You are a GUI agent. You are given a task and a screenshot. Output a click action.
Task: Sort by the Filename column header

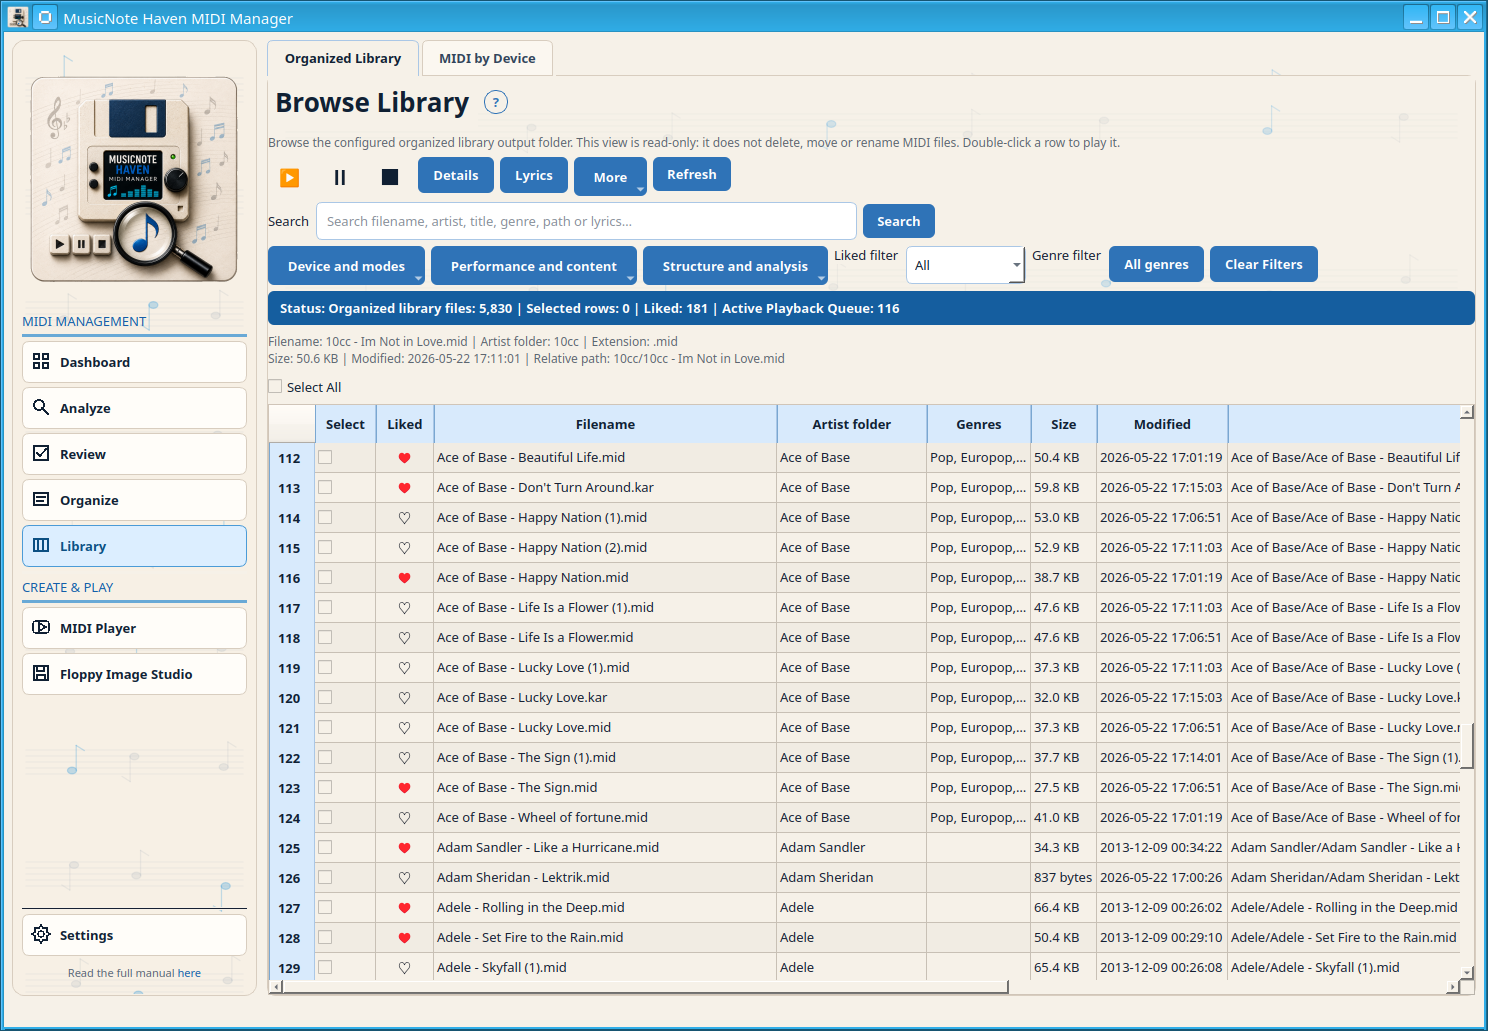click(x=605, y=424)
